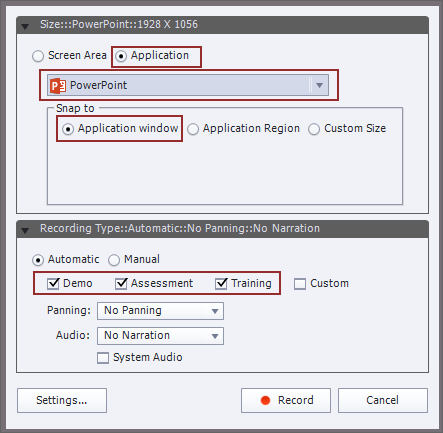443x433 pixels.
Task: Open the No Narration audio dropdown
Action: click(160, 336)
